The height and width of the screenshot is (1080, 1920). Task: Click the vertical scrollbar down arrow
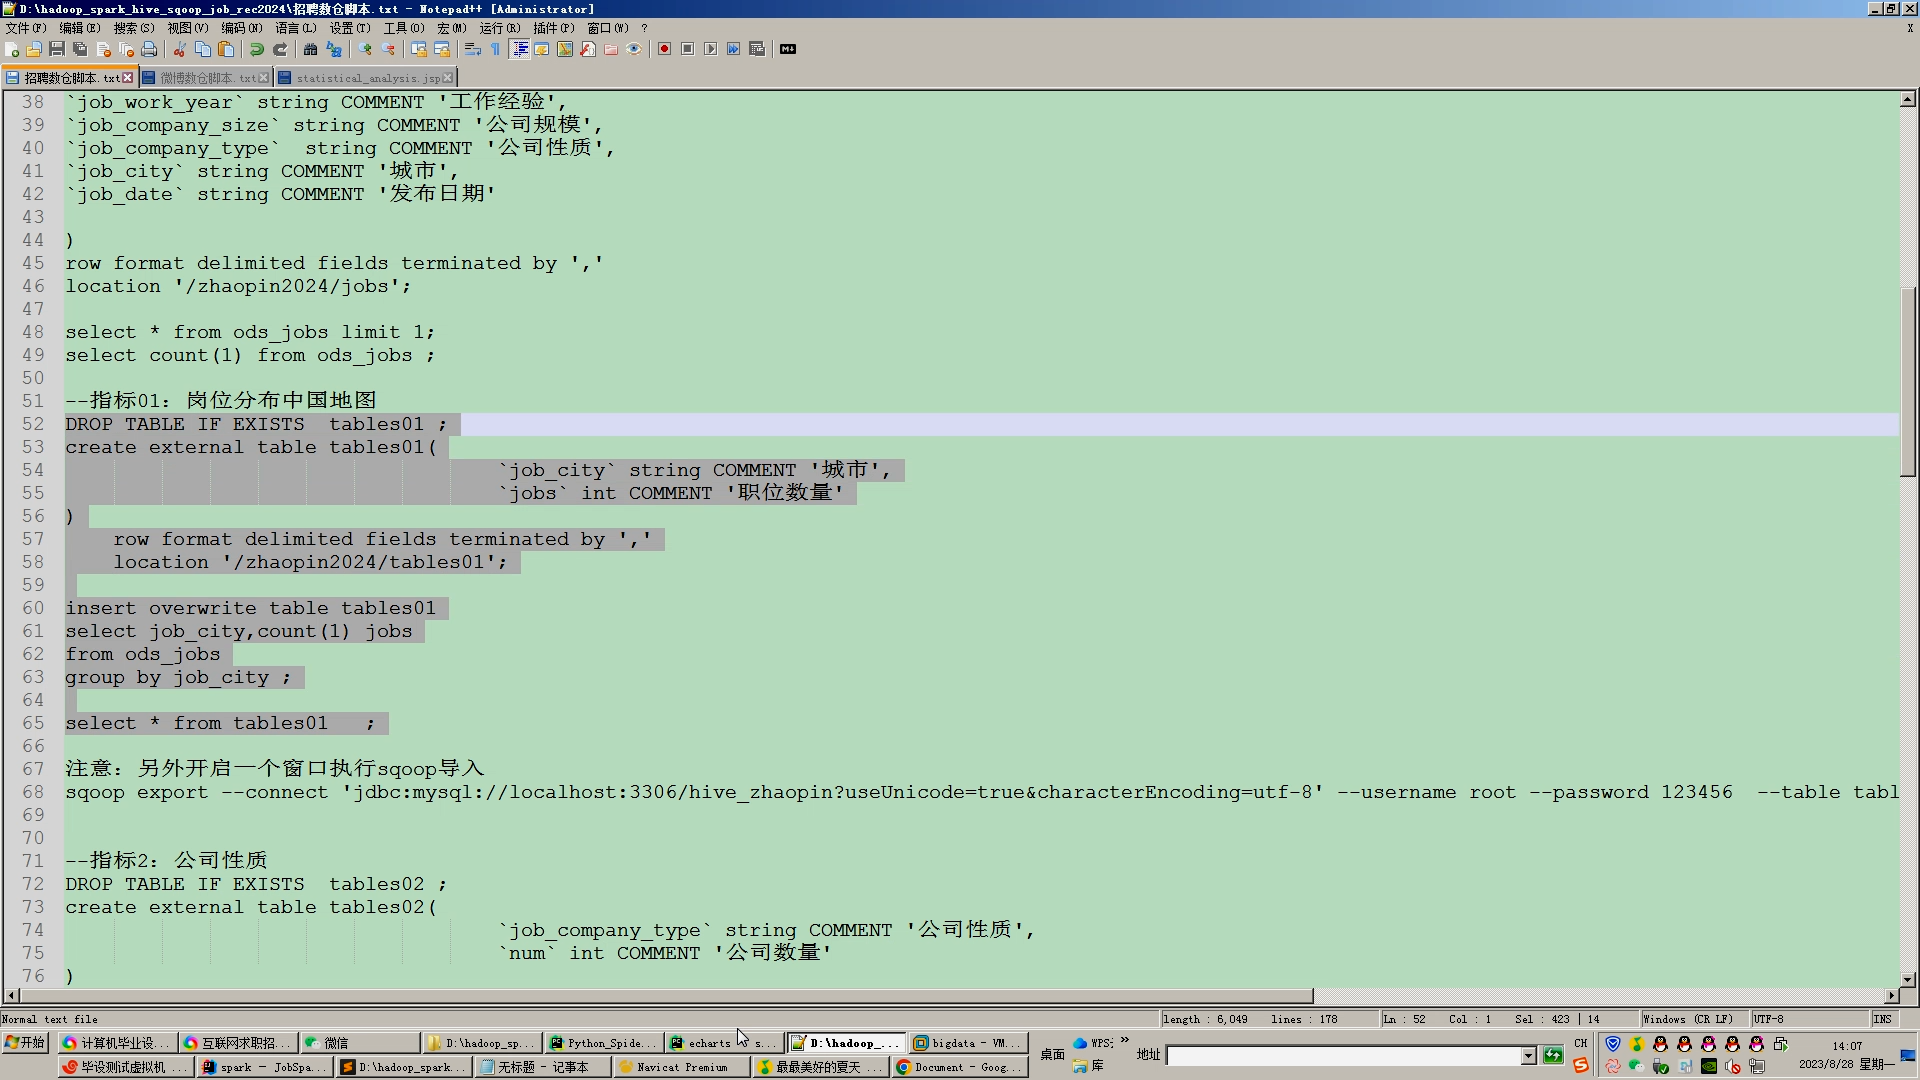(1908, 980)
